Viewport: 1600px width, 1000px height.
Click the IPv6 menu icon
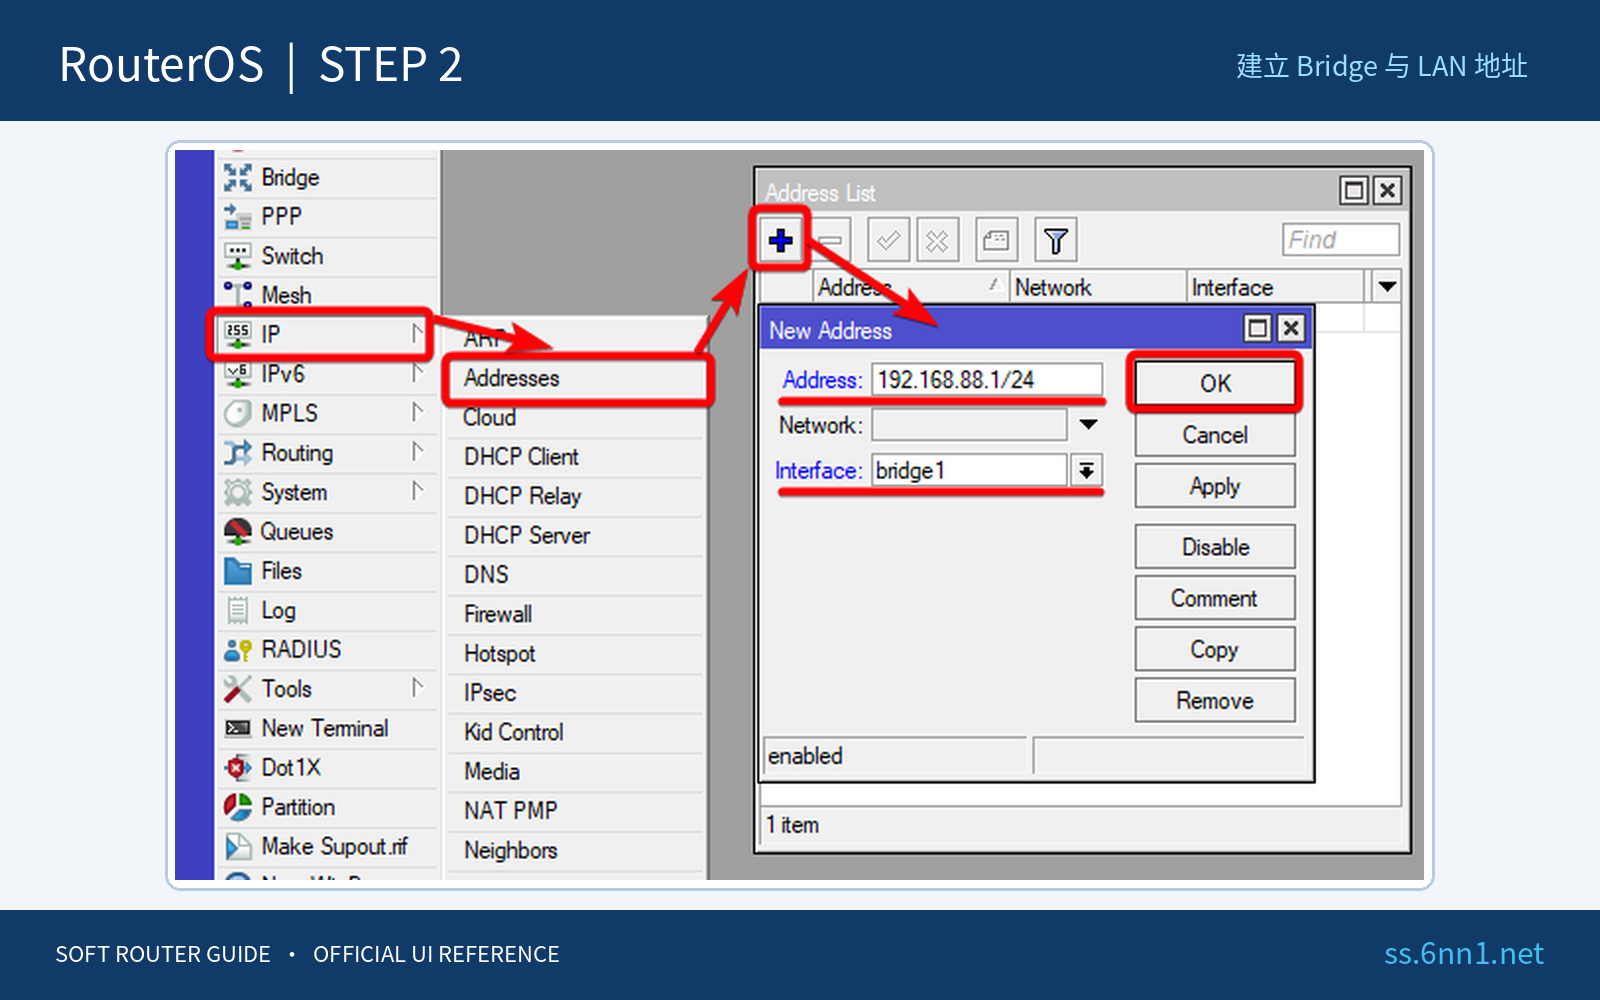[238, 374]
